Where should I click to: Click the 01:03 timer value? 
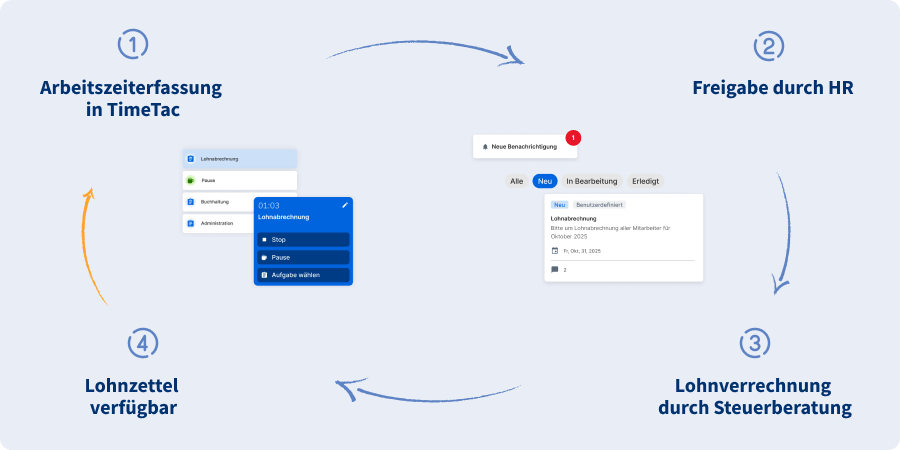(269, 205)
